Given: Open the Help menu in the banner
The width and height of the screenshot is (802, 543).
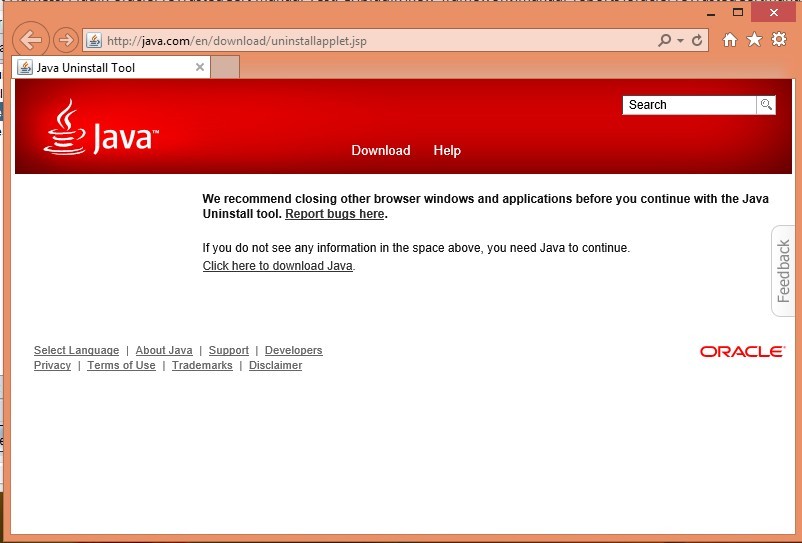Looking at the screenshot, I should tap(446, 150).
